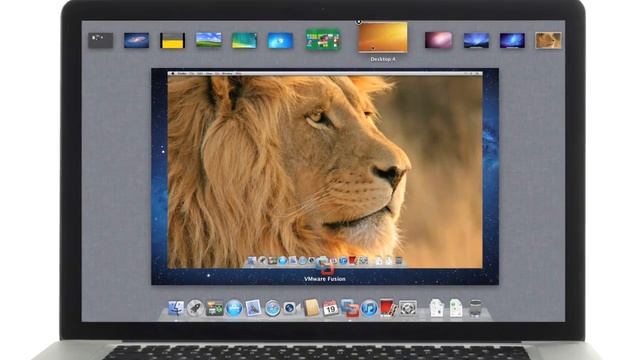Select the lion wallpaper space thumbnail

click(548, 40)
